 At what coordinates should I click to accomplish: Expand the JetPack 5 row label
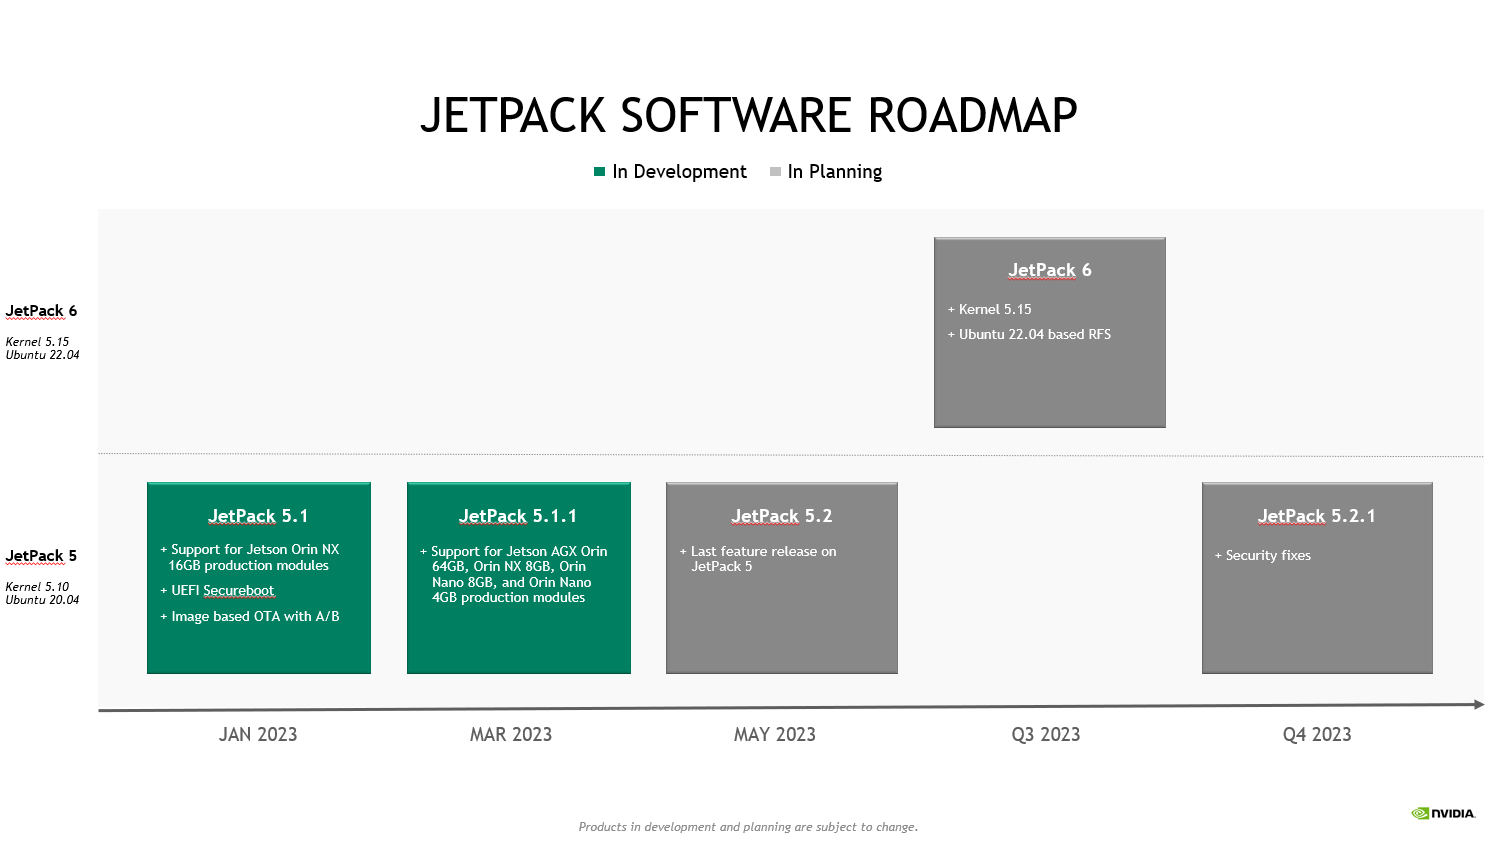[39, 556]
